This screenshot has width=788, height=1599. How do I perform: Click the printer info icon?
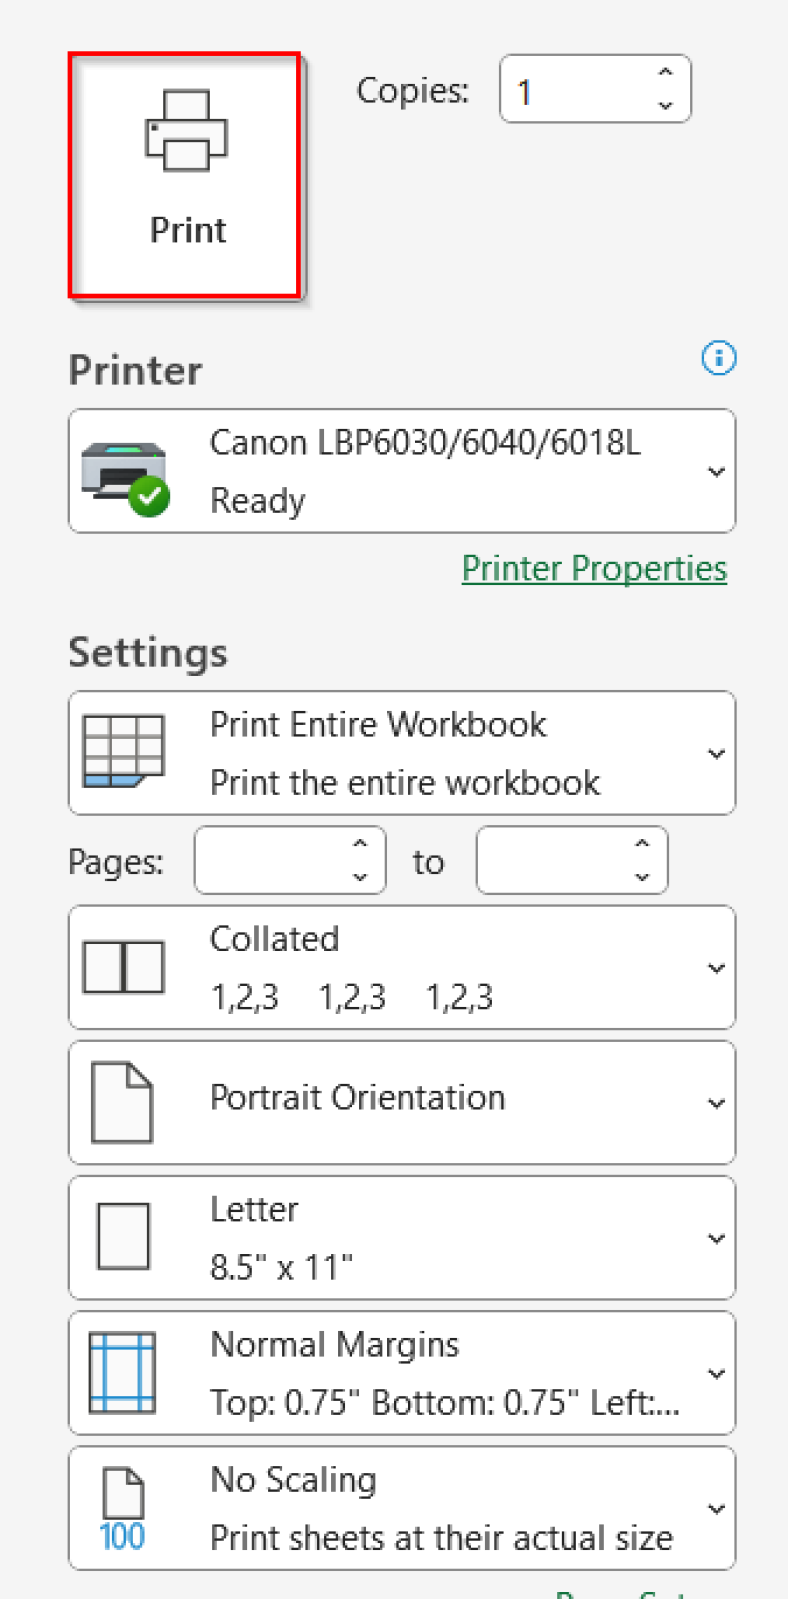tap(718, 358)
